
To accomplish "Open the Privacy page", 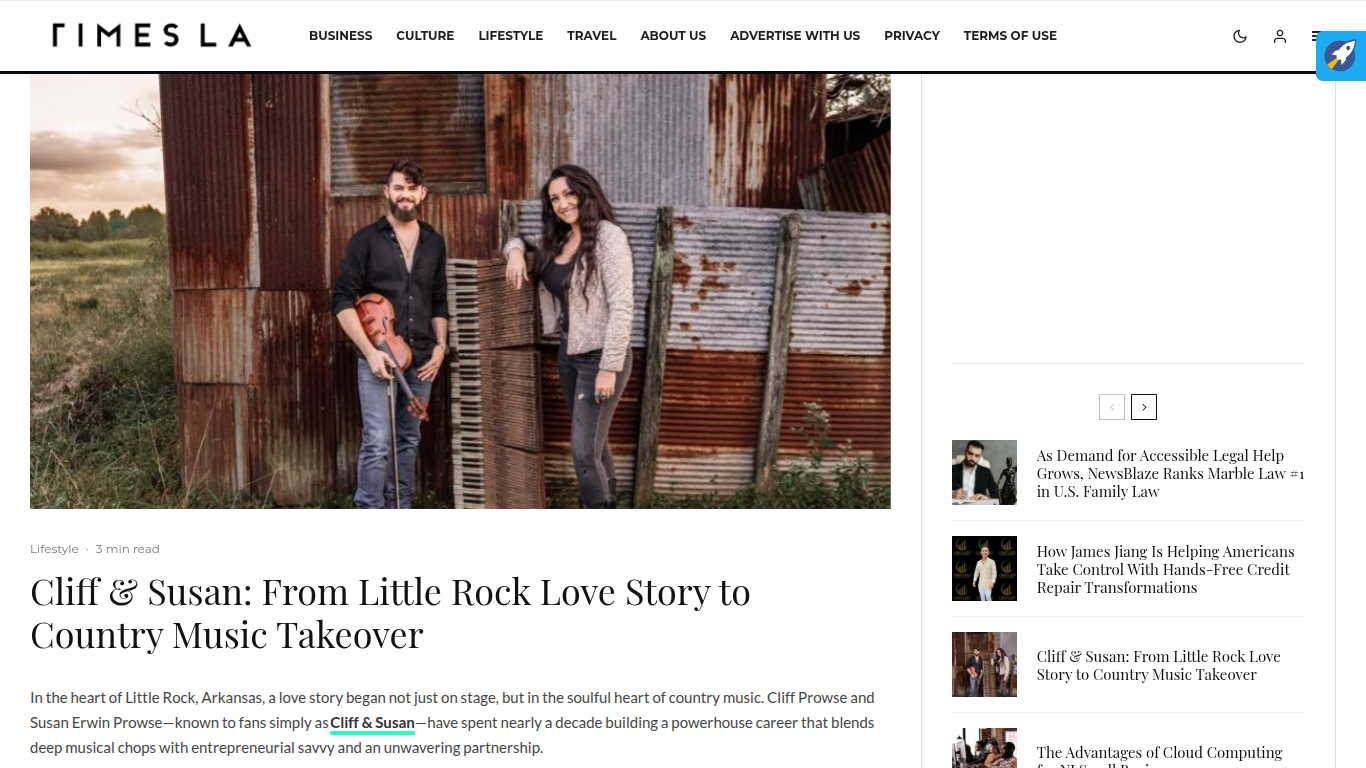I will tap(911, 36).
